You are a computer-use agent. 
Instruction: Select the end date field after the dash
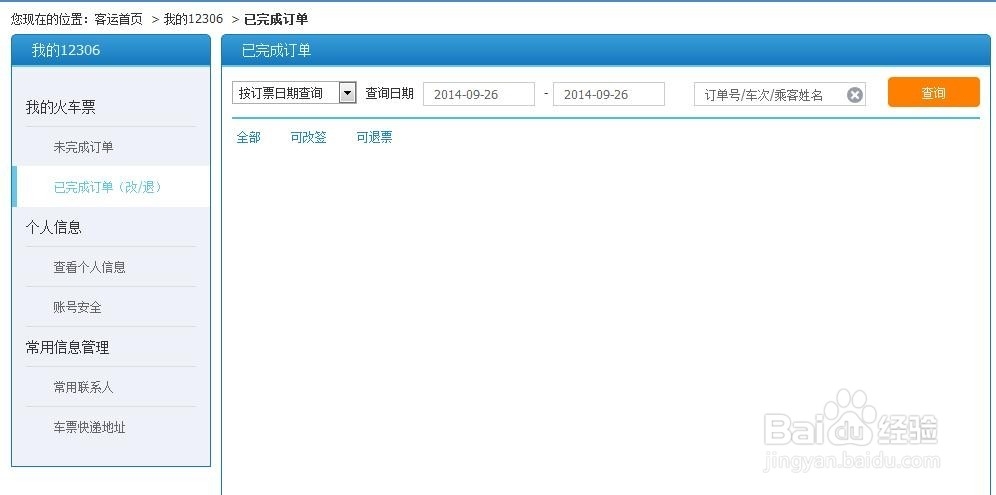[x=609, y=94]
